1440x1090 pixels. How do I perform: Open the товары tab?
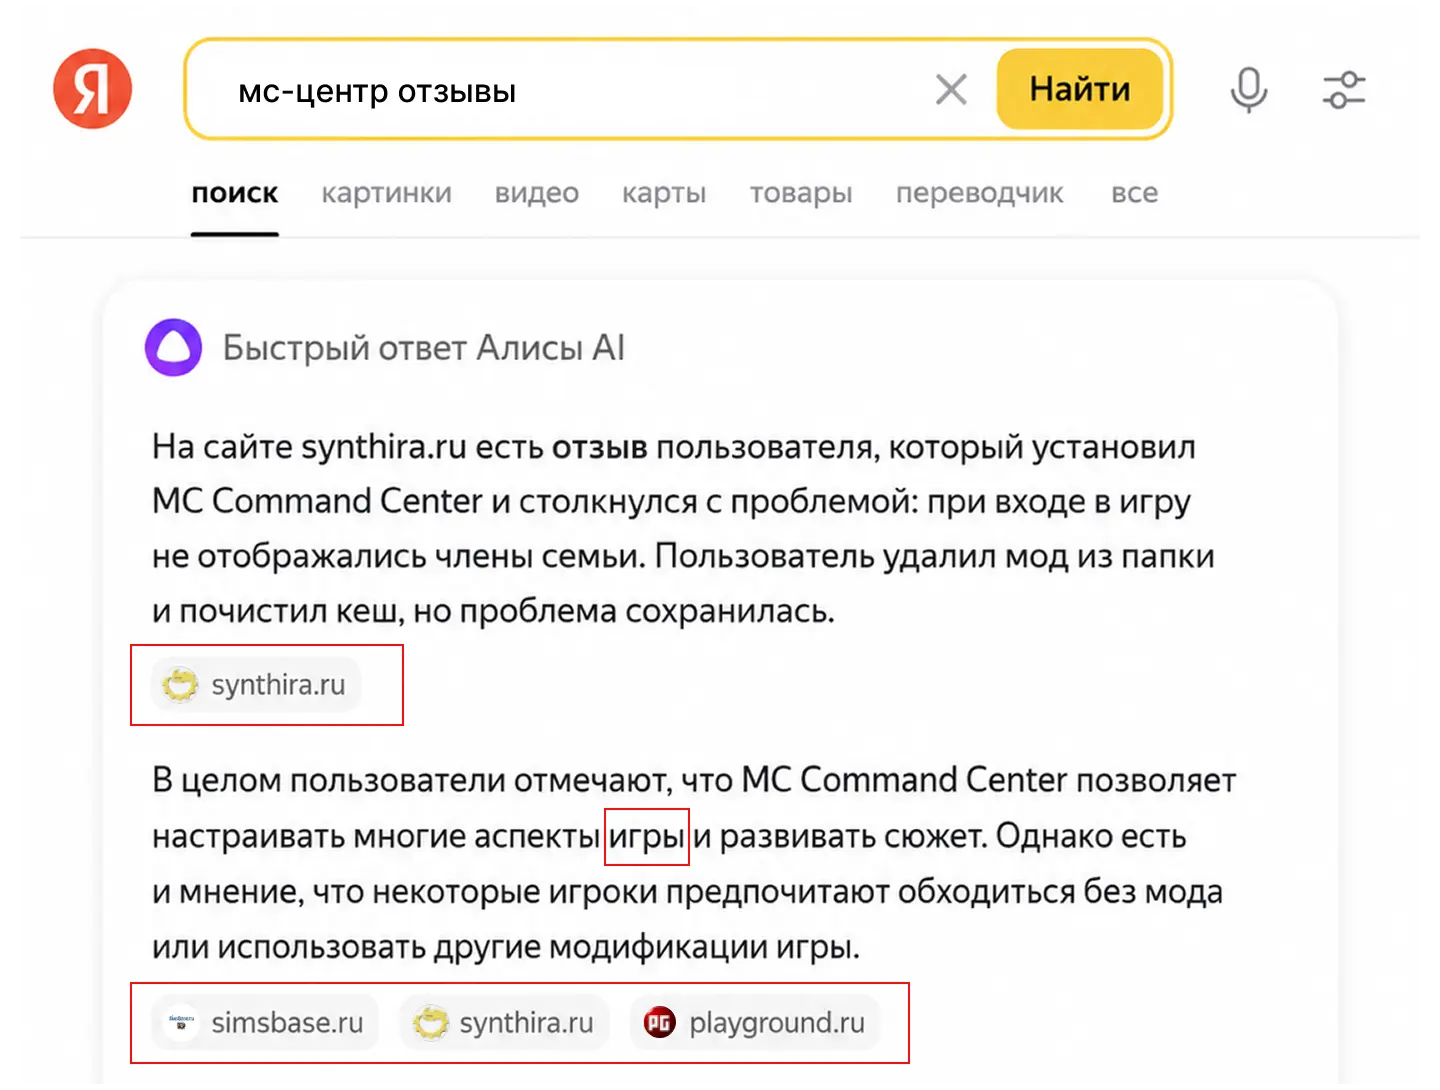tap(801, 193)
